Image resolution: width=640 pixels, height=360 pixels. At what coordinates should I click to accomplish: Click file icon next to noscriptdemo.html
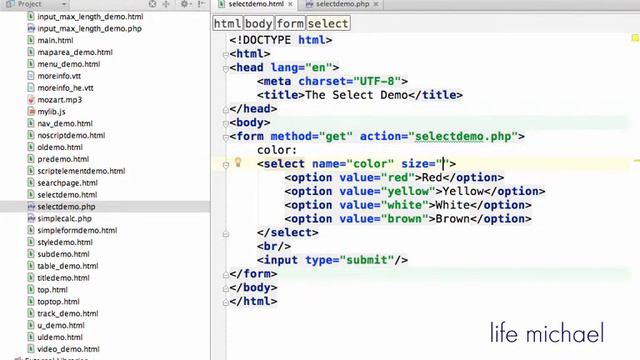(x=31, y=135)
